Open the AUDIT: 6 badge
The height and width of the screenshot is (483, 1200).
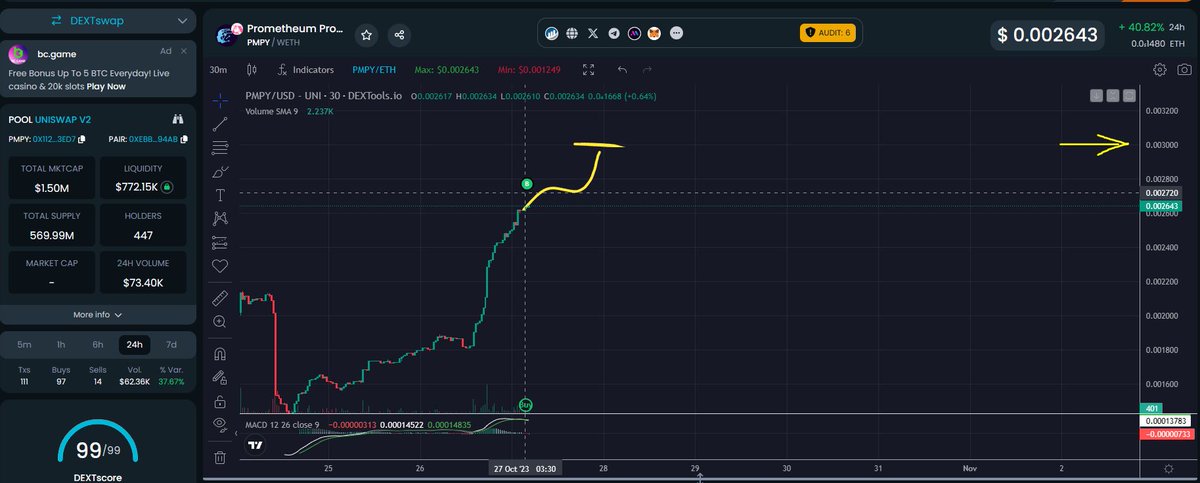point(827,33)
